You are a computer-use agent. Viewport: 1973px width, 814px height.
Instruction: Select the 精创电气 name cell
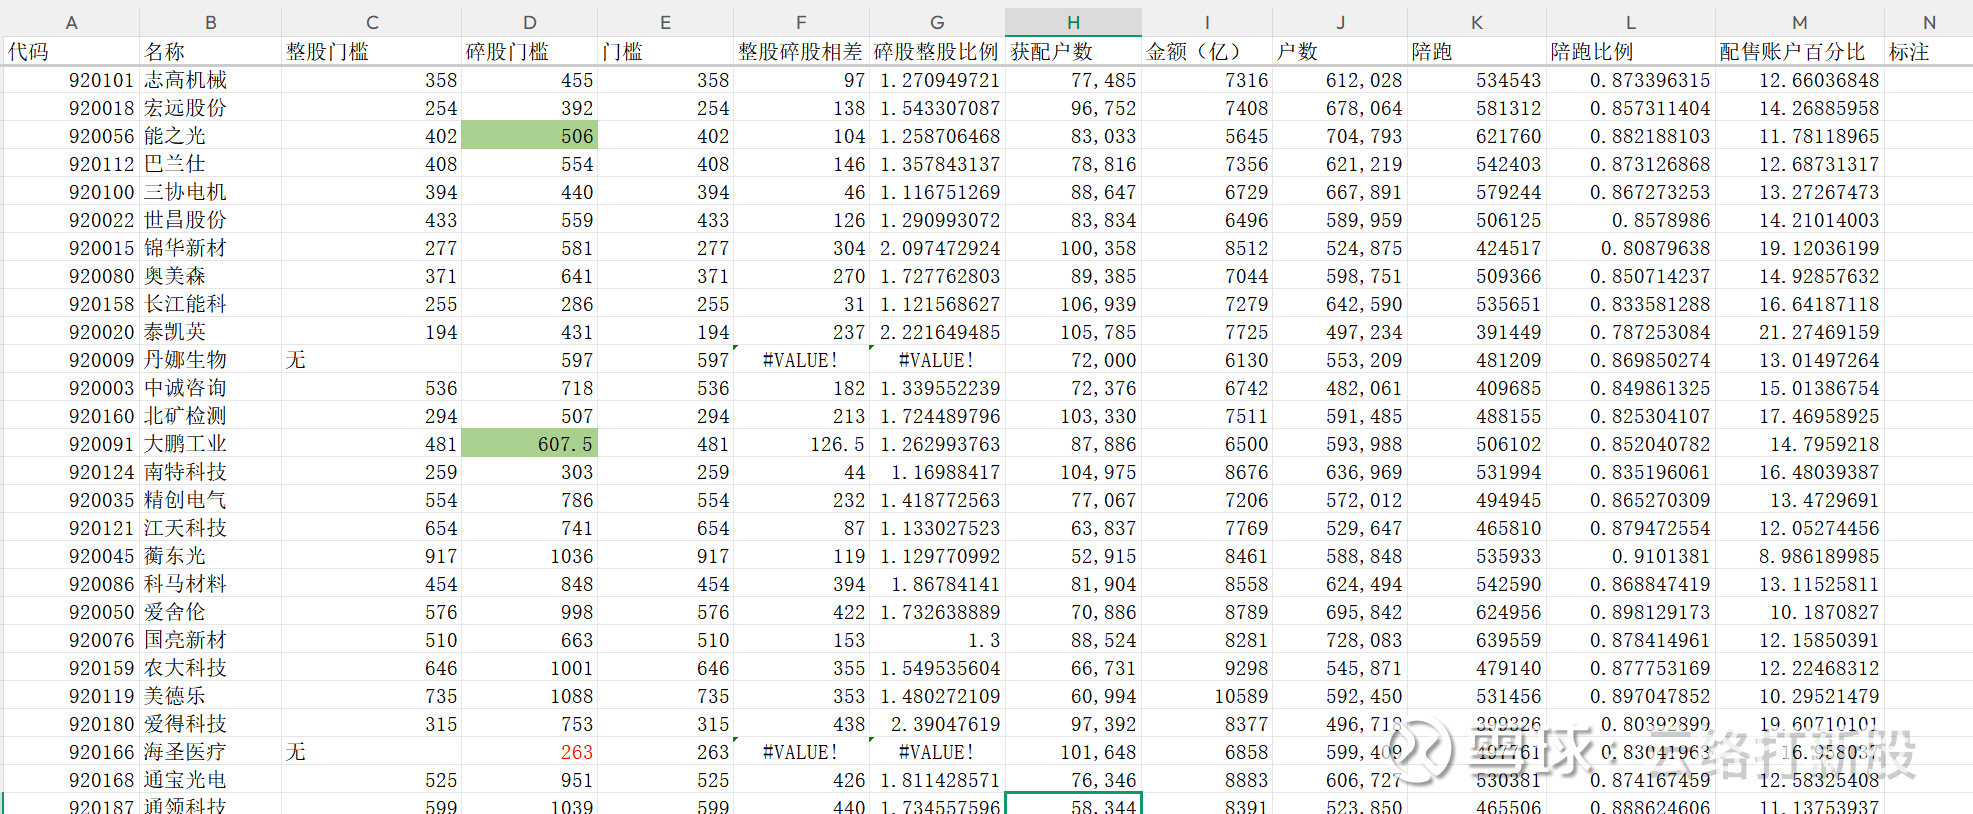pos(210,500)
